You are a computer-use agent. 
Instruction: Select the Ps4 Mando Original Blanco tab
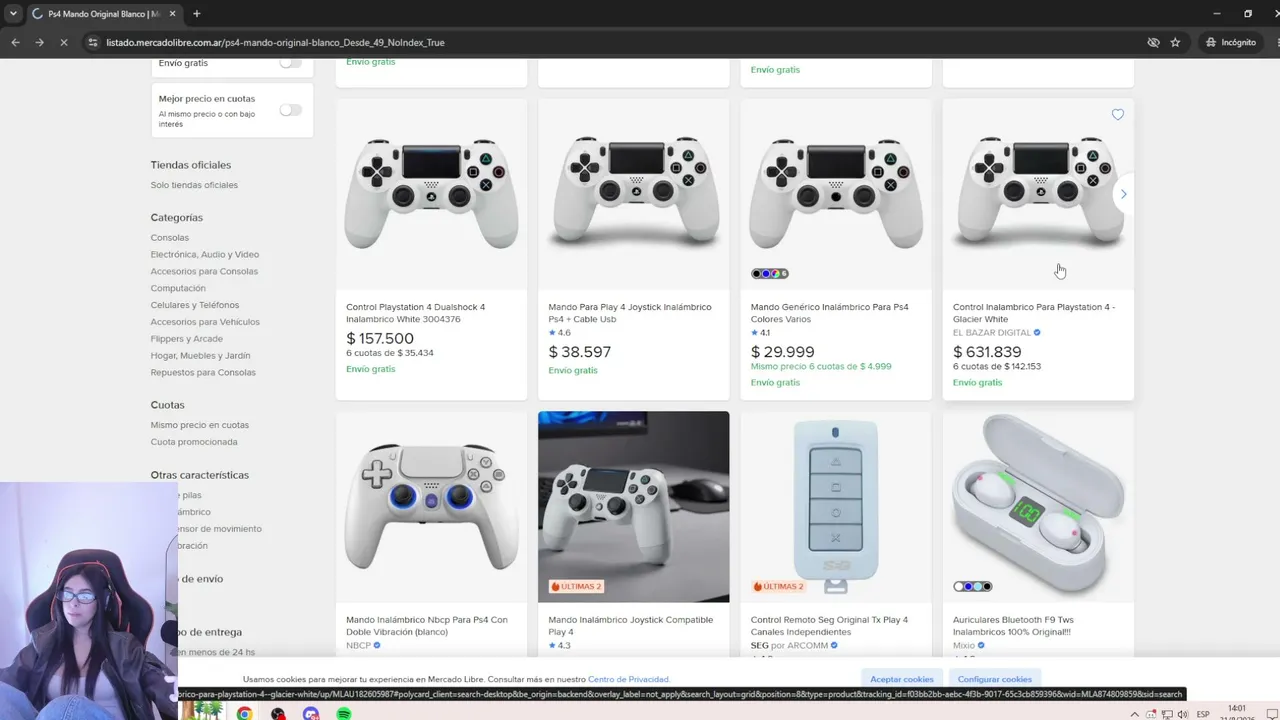pyautogui.click(x=102, y=14)
